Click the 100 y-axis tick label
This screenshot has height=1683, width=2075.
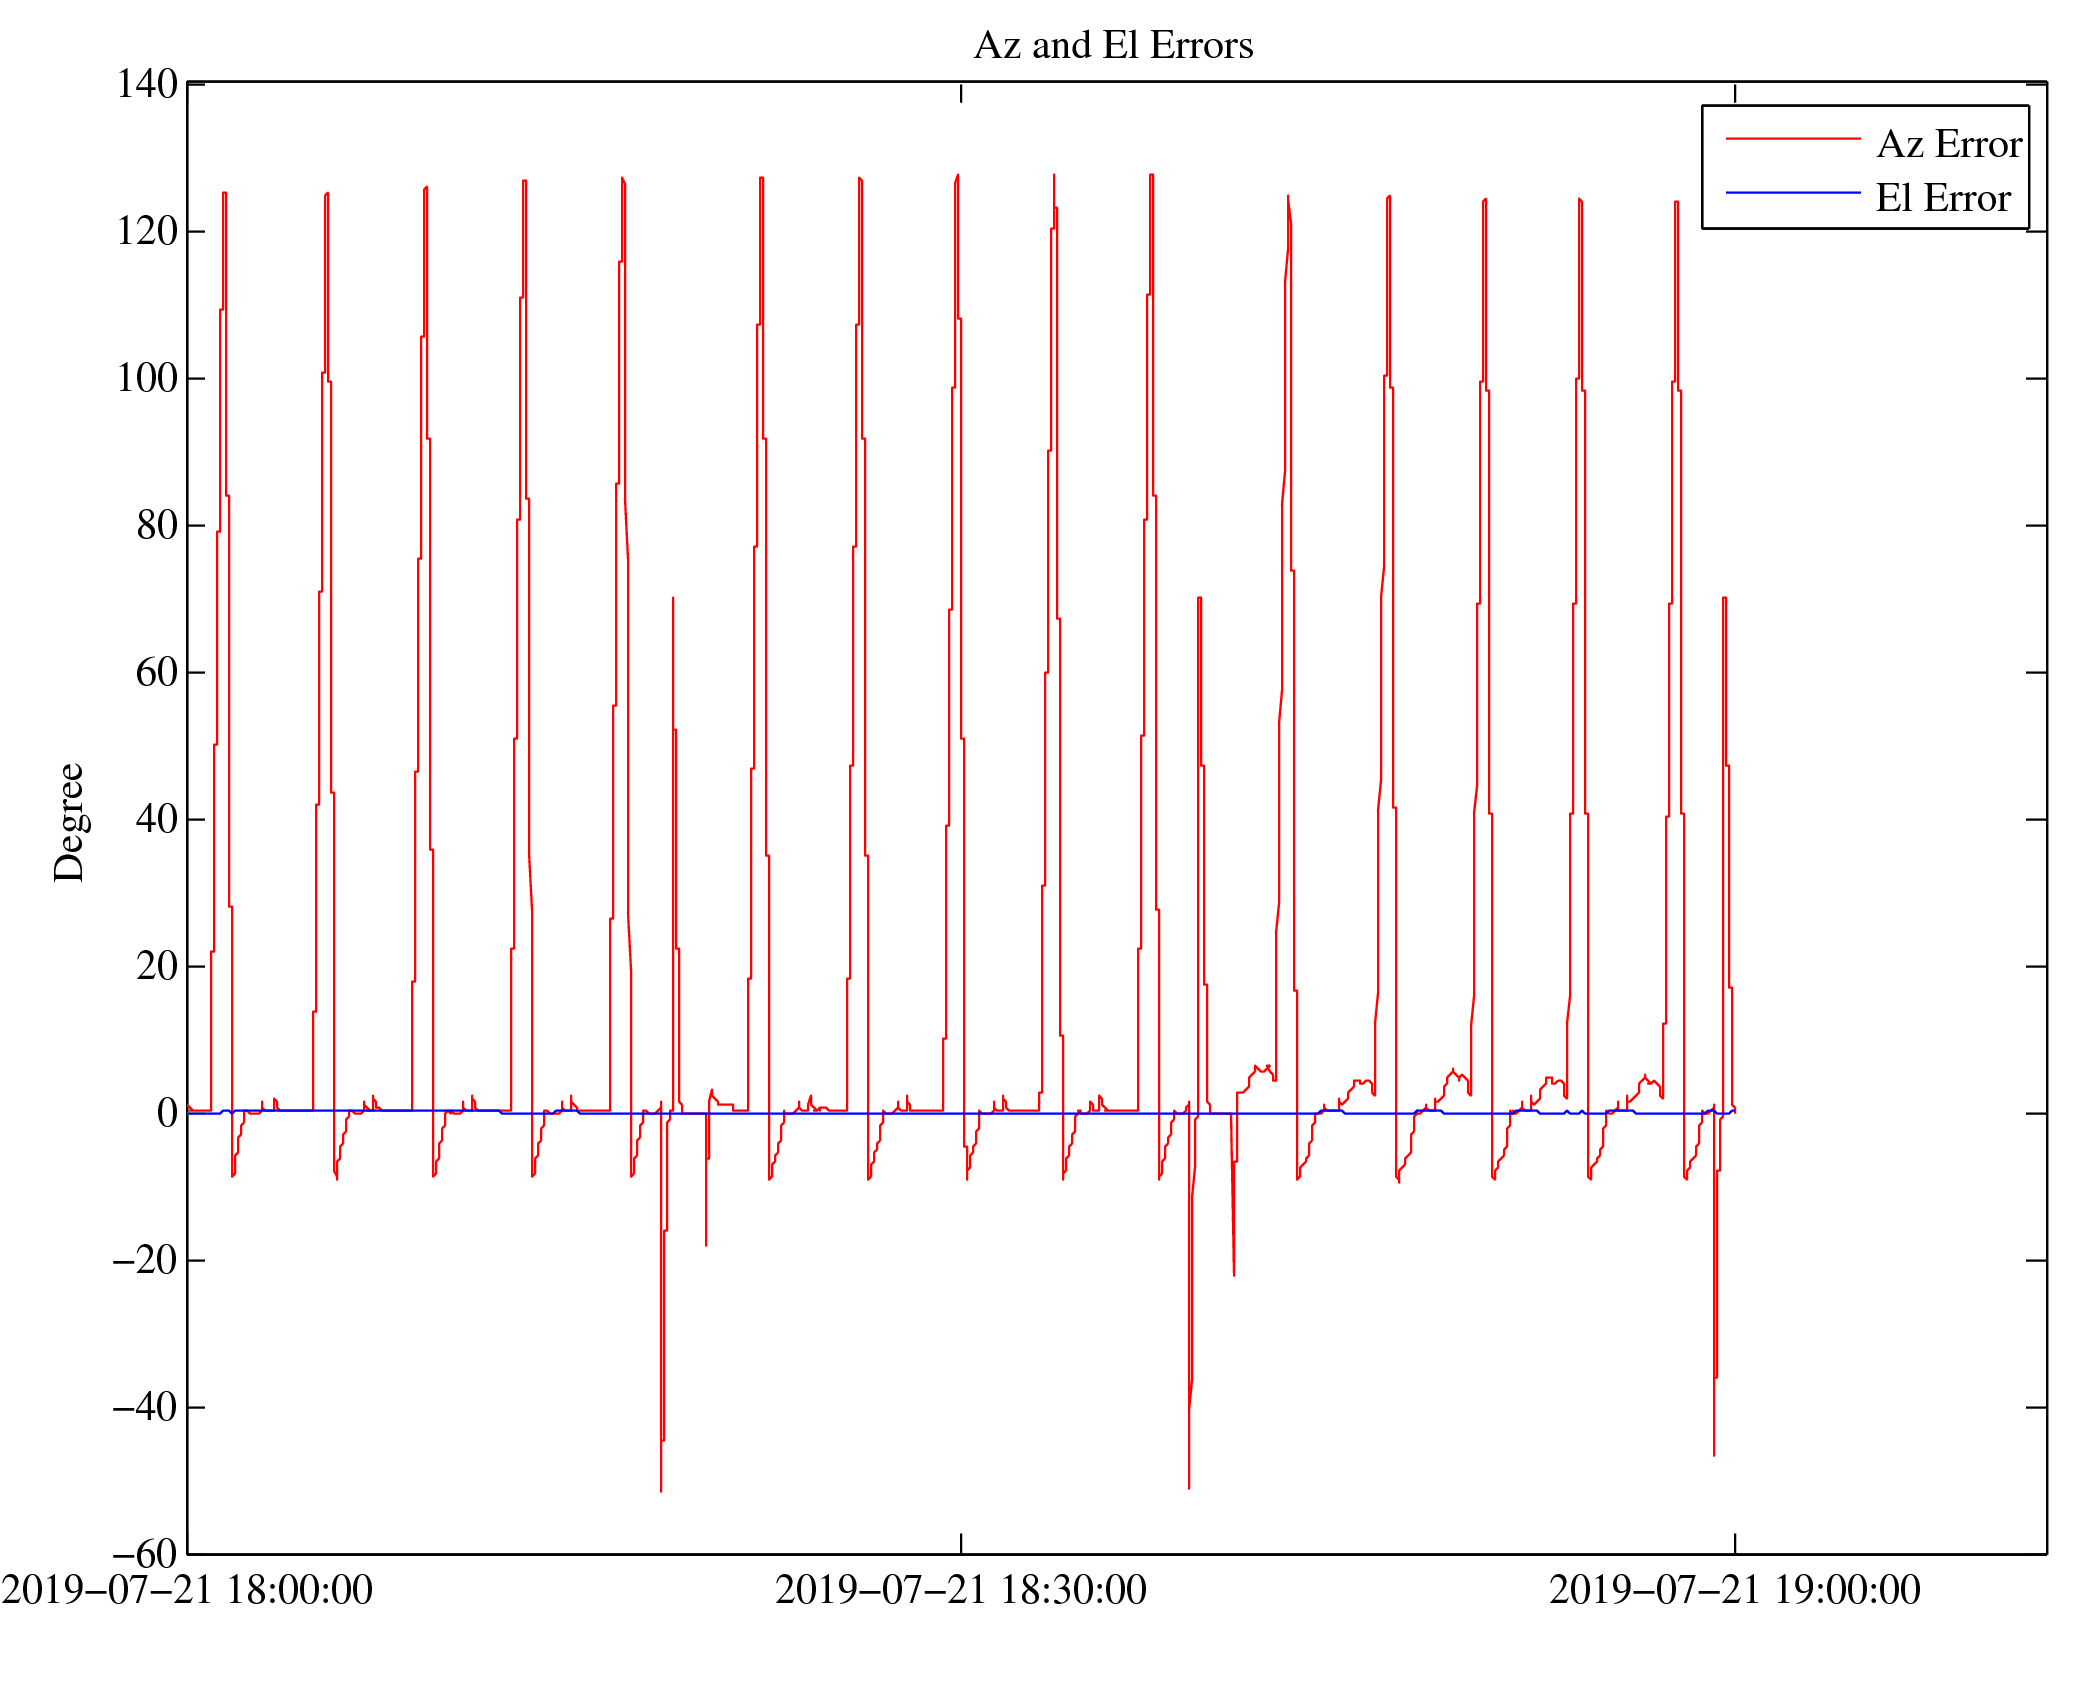146,378
